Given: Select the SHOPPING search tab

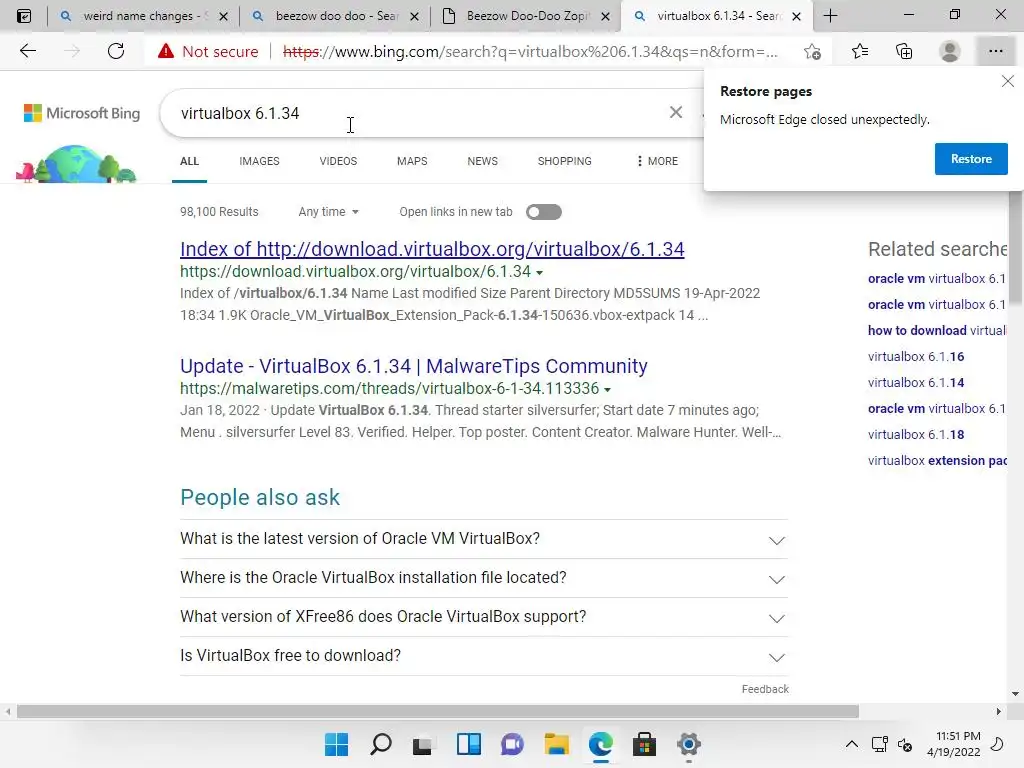Looking at the screenshot, I should pos(565,161).
